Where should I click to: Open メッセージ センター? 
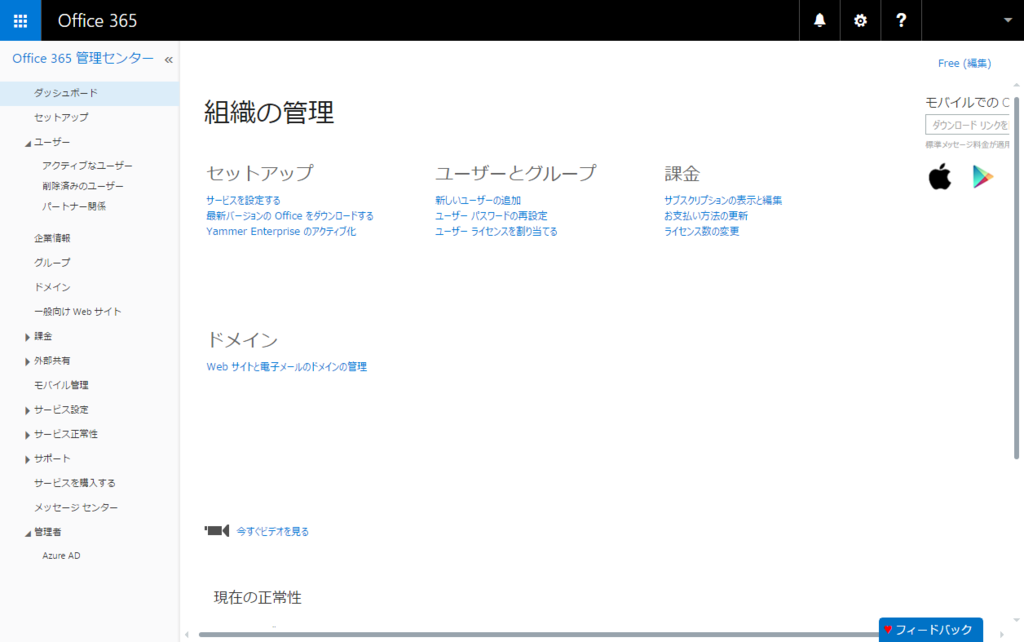click(76, 507)
